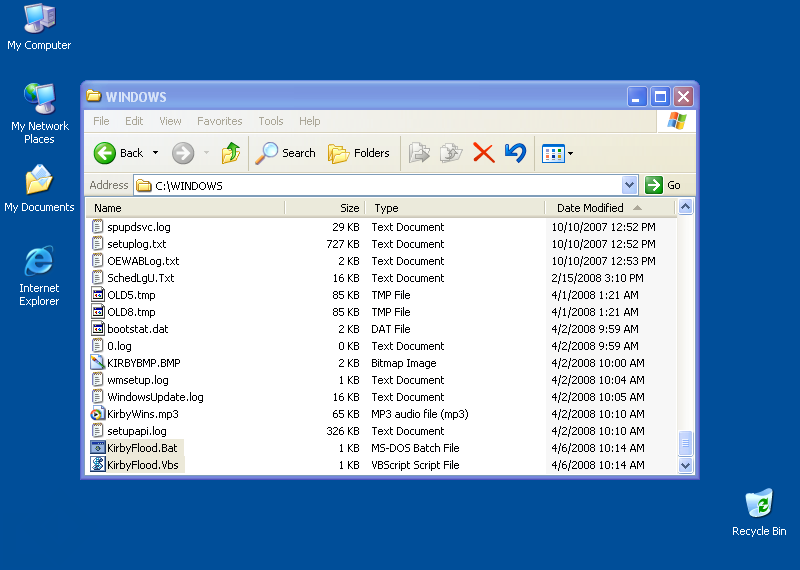Select the KirbyFlood.Bat batch file icon
The width and height of the screenshot is (800, 570).
click(97, 448)
